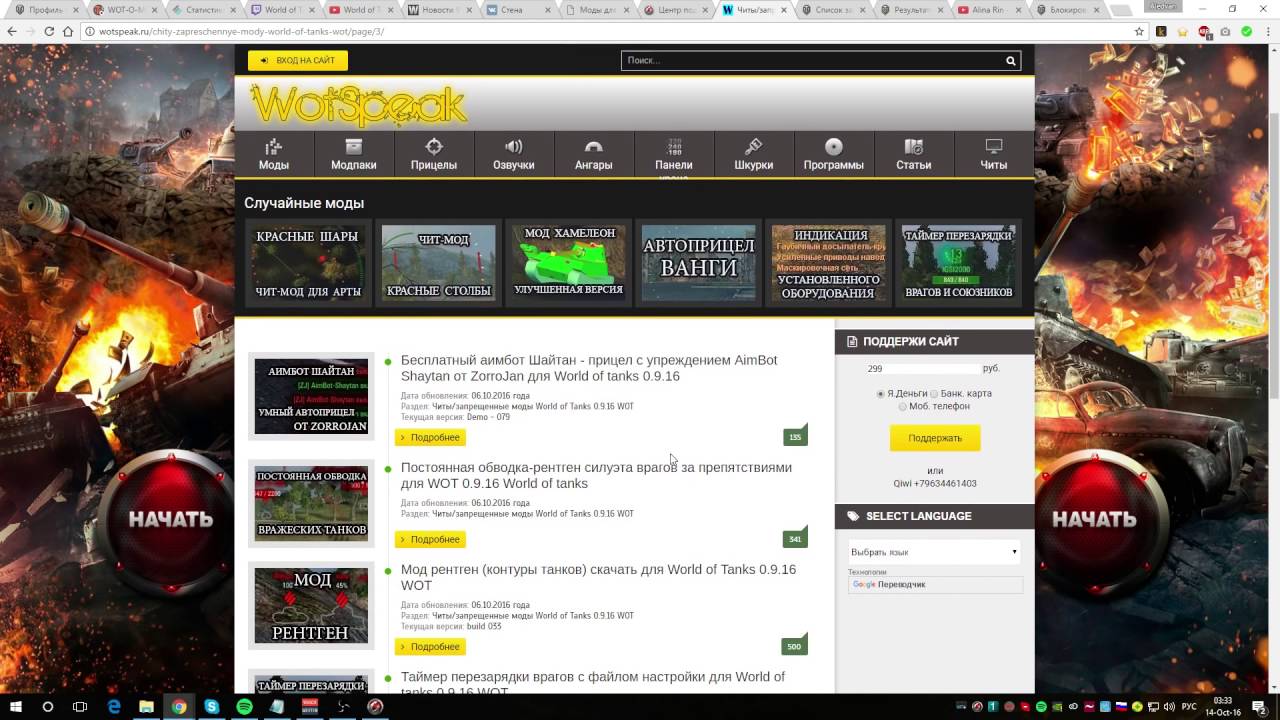
Task: Switch to the Блокировка browser tab
Action: 1069,9
